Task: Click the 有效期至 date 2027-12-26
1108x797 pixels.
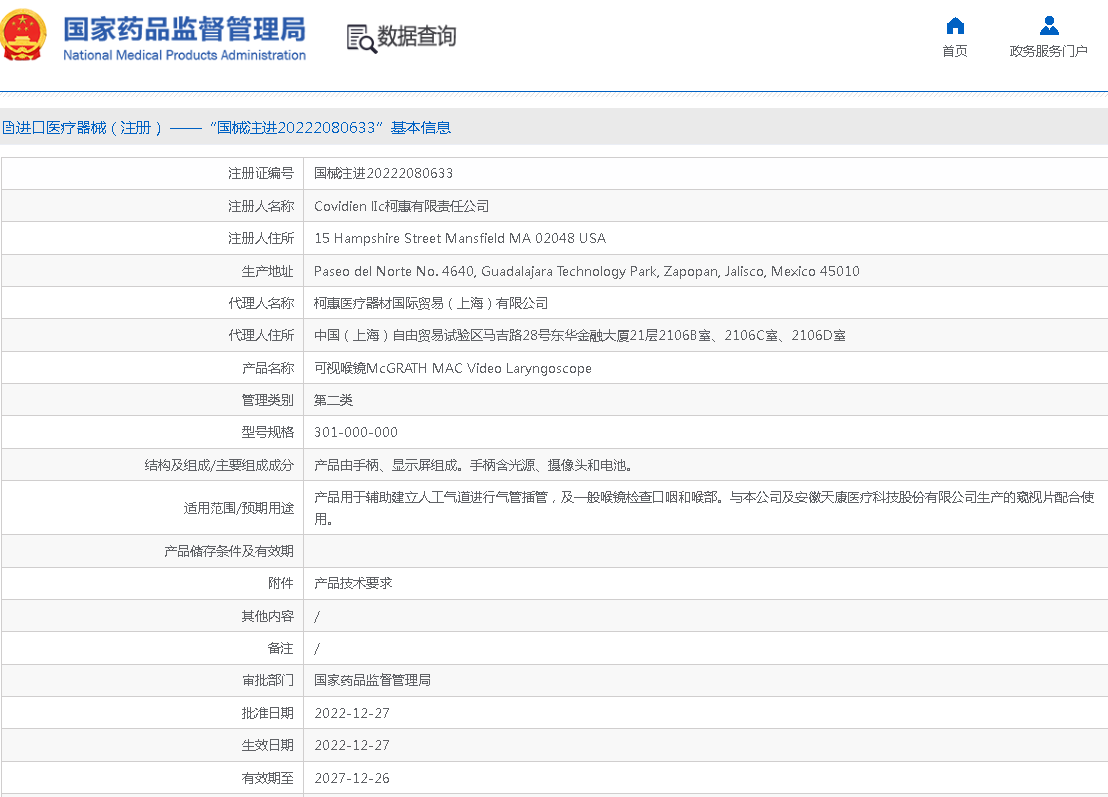Action: coord(351,778)
